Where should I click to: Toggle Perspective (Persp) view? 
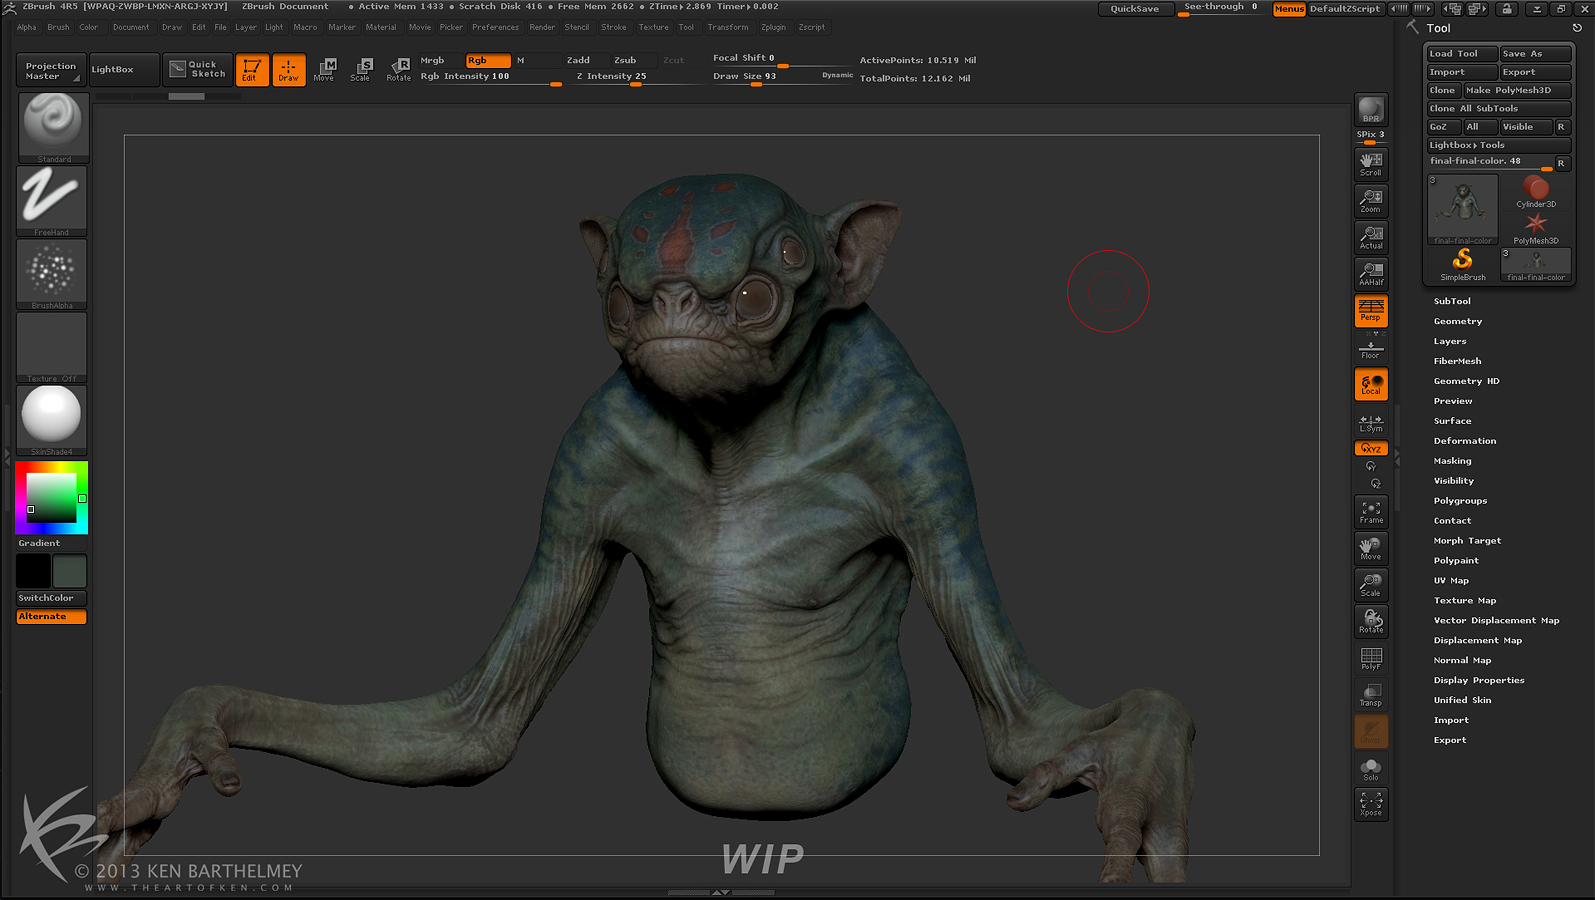click(1371, 310)
